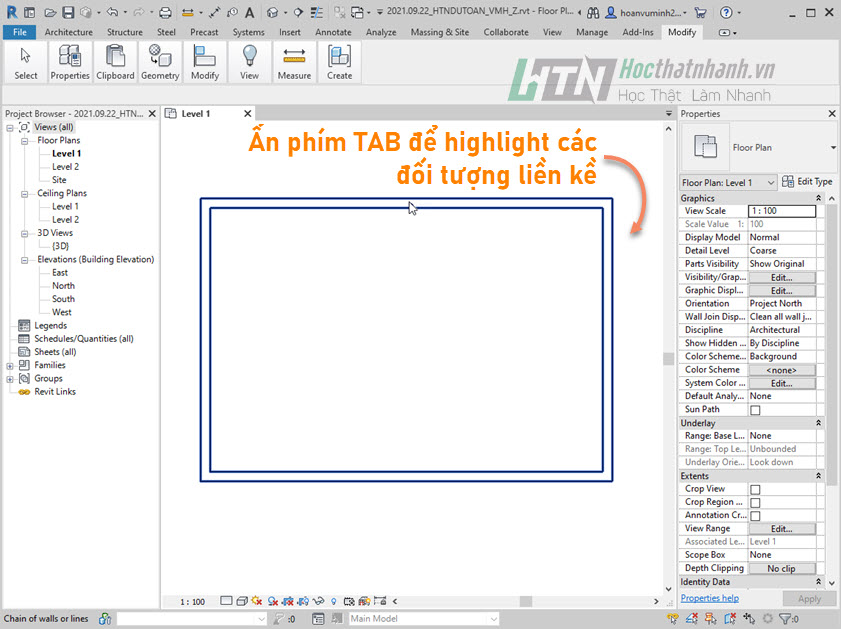
Task: Open the View ribbon panel
Action: [249, 63]
